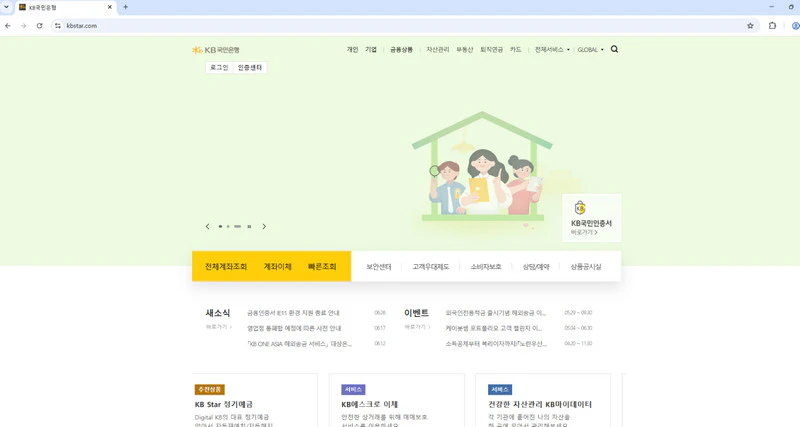Open news item about IE11 지원 종료 안내

pyautogui.click(x=293, y=313)
